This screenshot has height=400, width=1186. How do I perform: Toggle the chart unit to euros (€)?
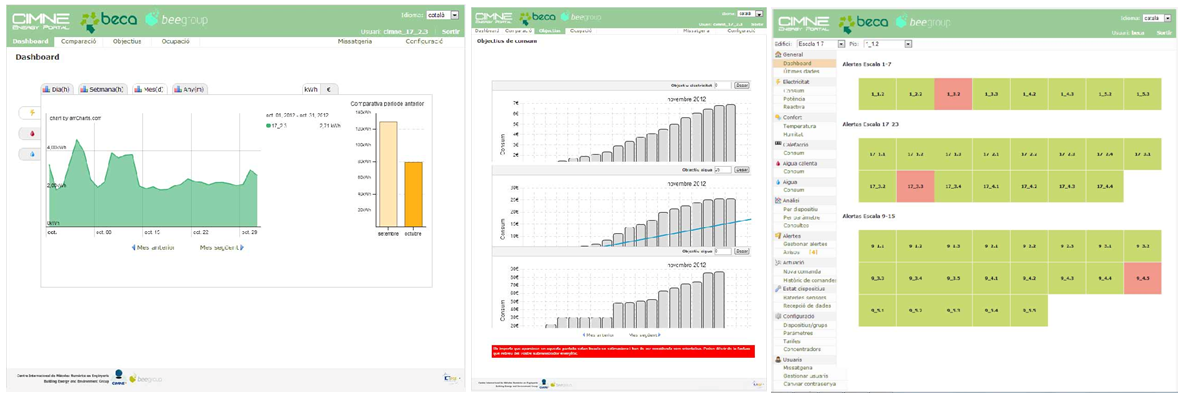pos(329,89)
